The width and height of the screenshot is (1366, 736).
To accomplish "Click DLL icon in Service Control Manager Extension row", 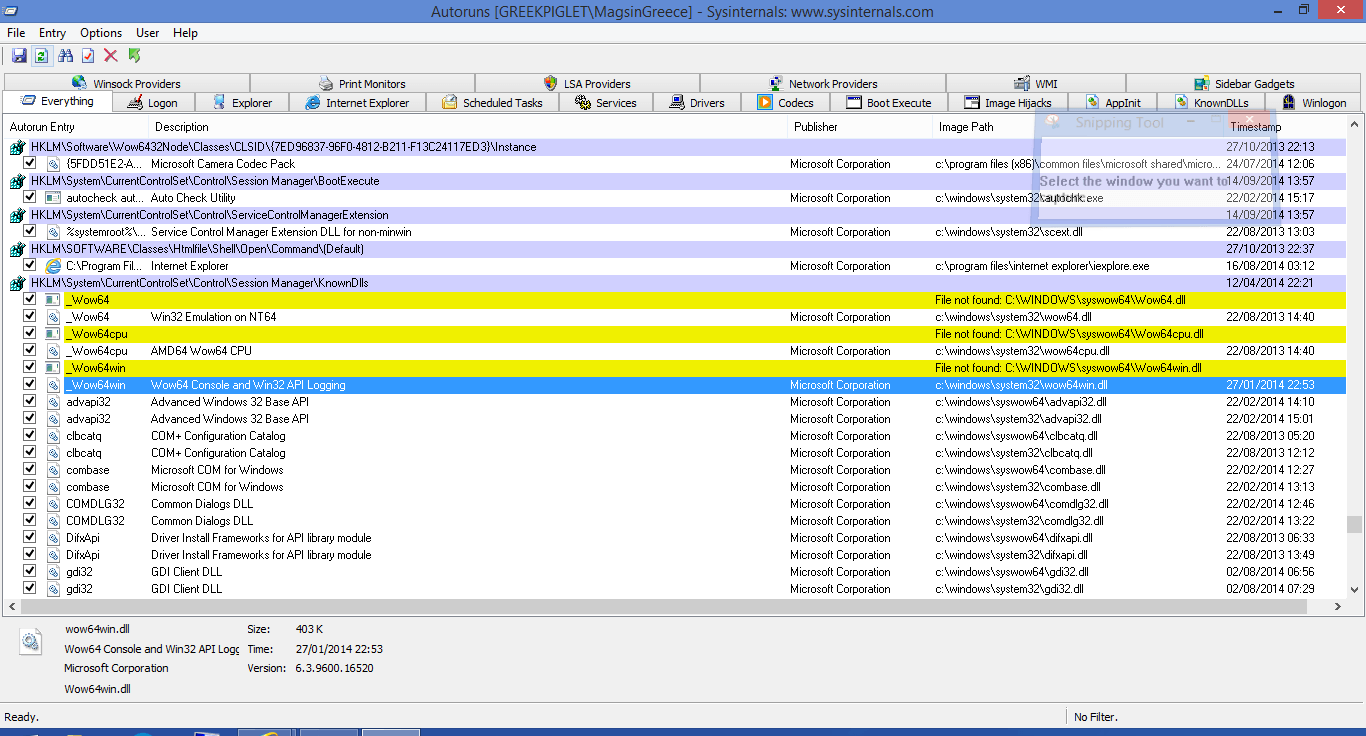I will 54,232.
